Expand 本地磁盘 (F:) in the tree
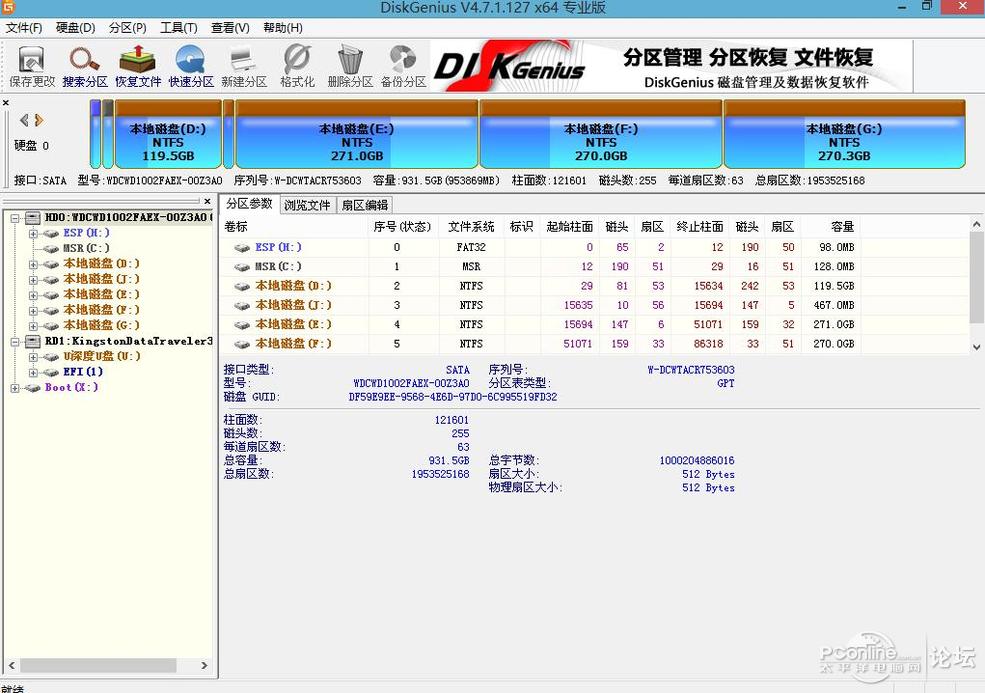The width and height of the screenshot is (985, 693). [x=33, y=310]
